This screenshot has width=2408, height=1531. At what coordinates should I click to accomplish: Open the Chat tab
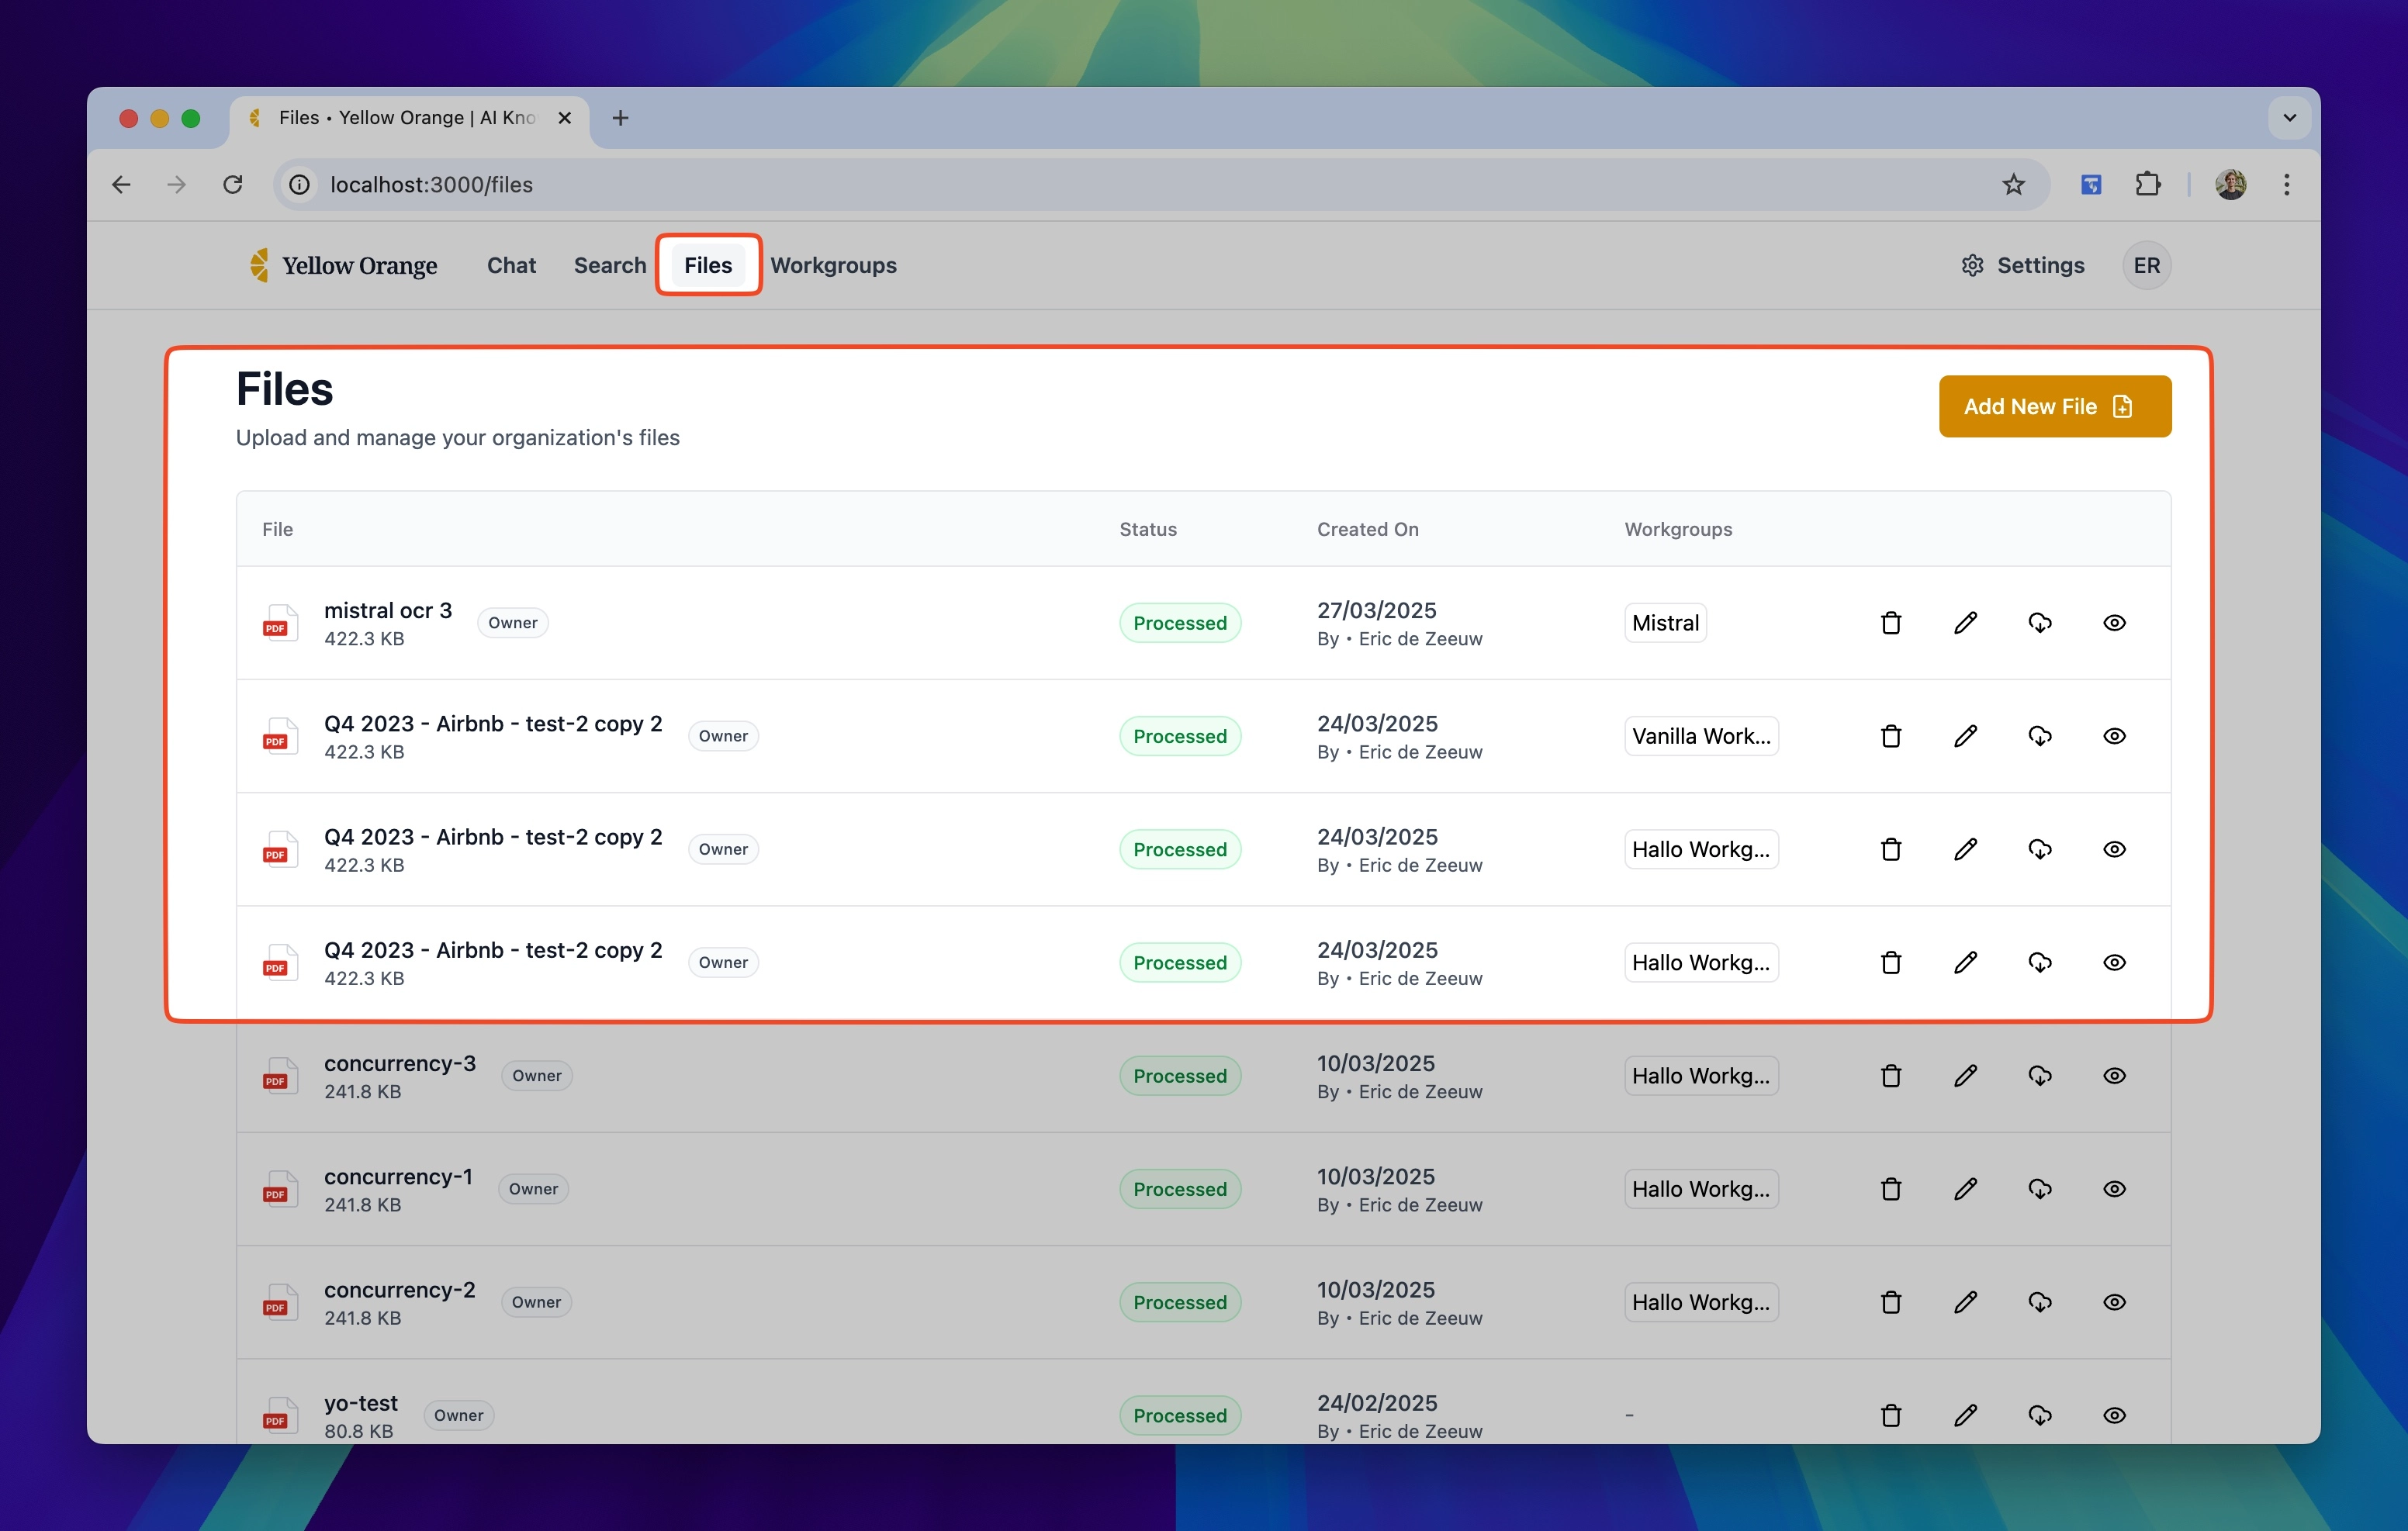pos(511,265)
